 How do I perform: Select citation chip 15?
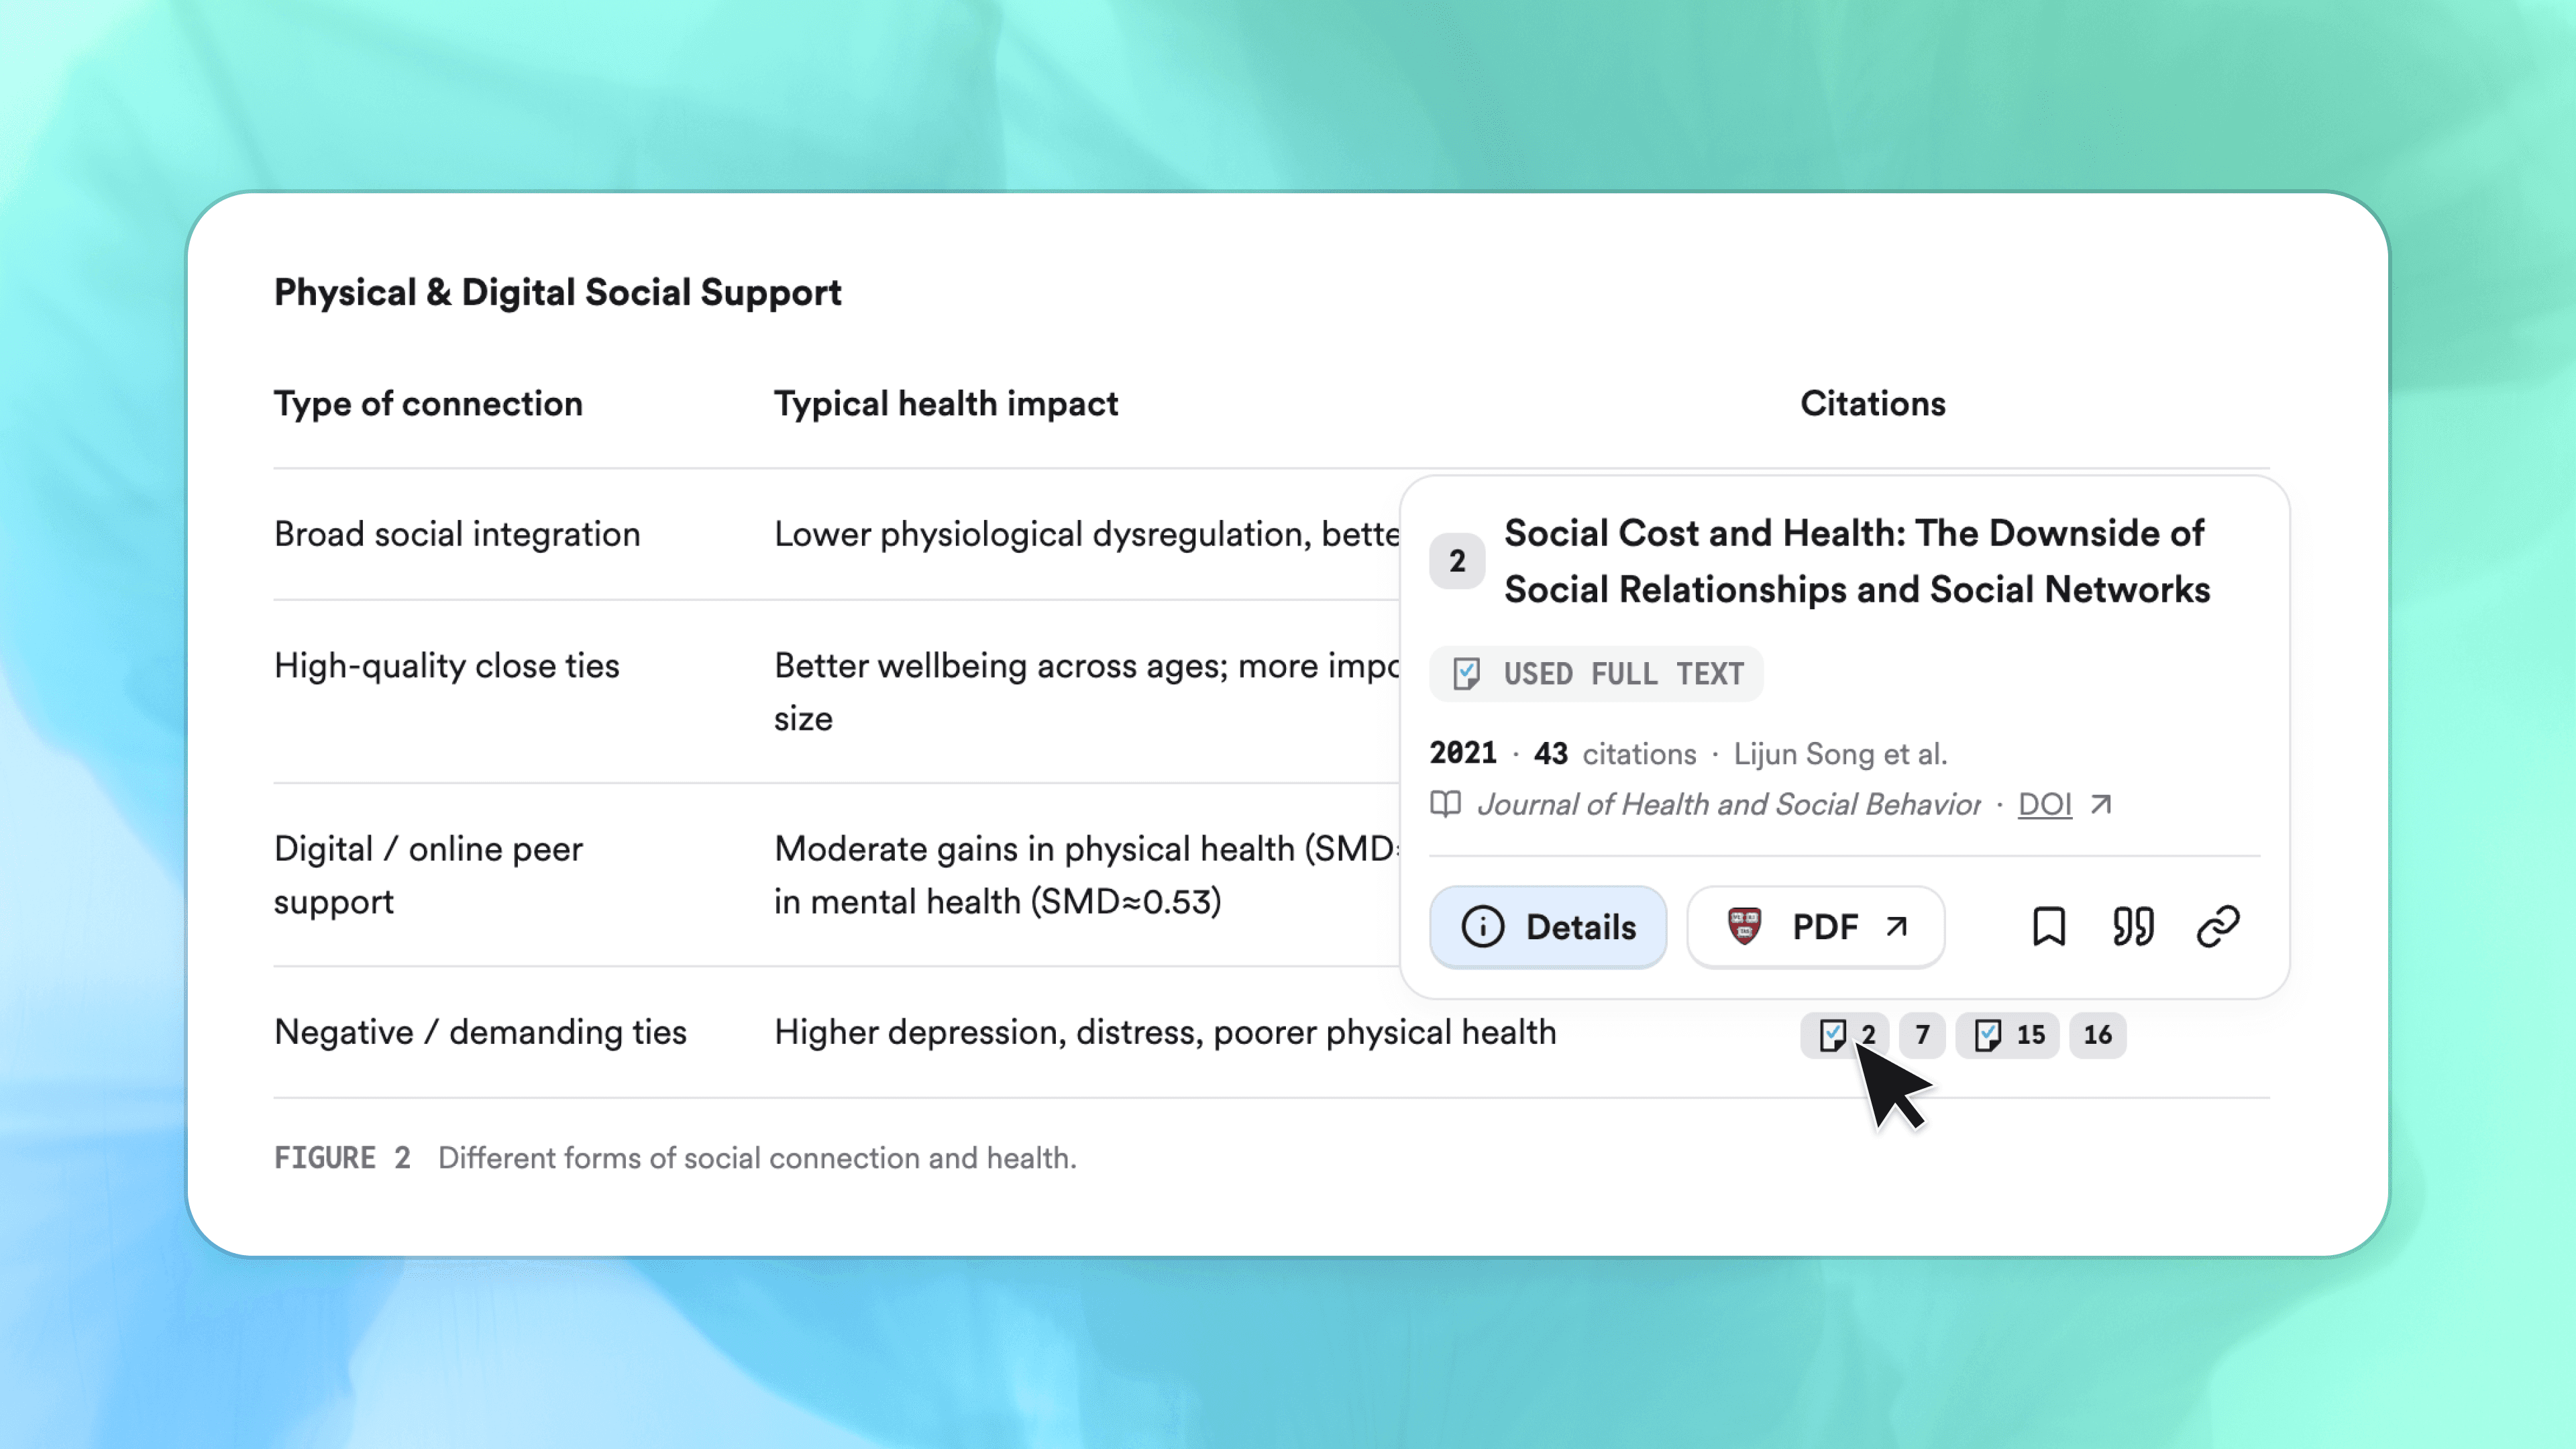click(2007, 1034)
